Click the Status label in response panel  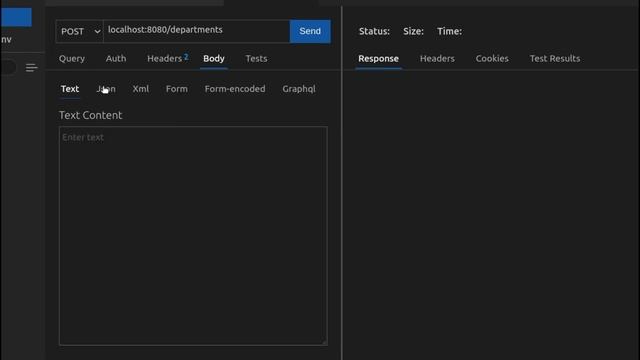point(374,31)
